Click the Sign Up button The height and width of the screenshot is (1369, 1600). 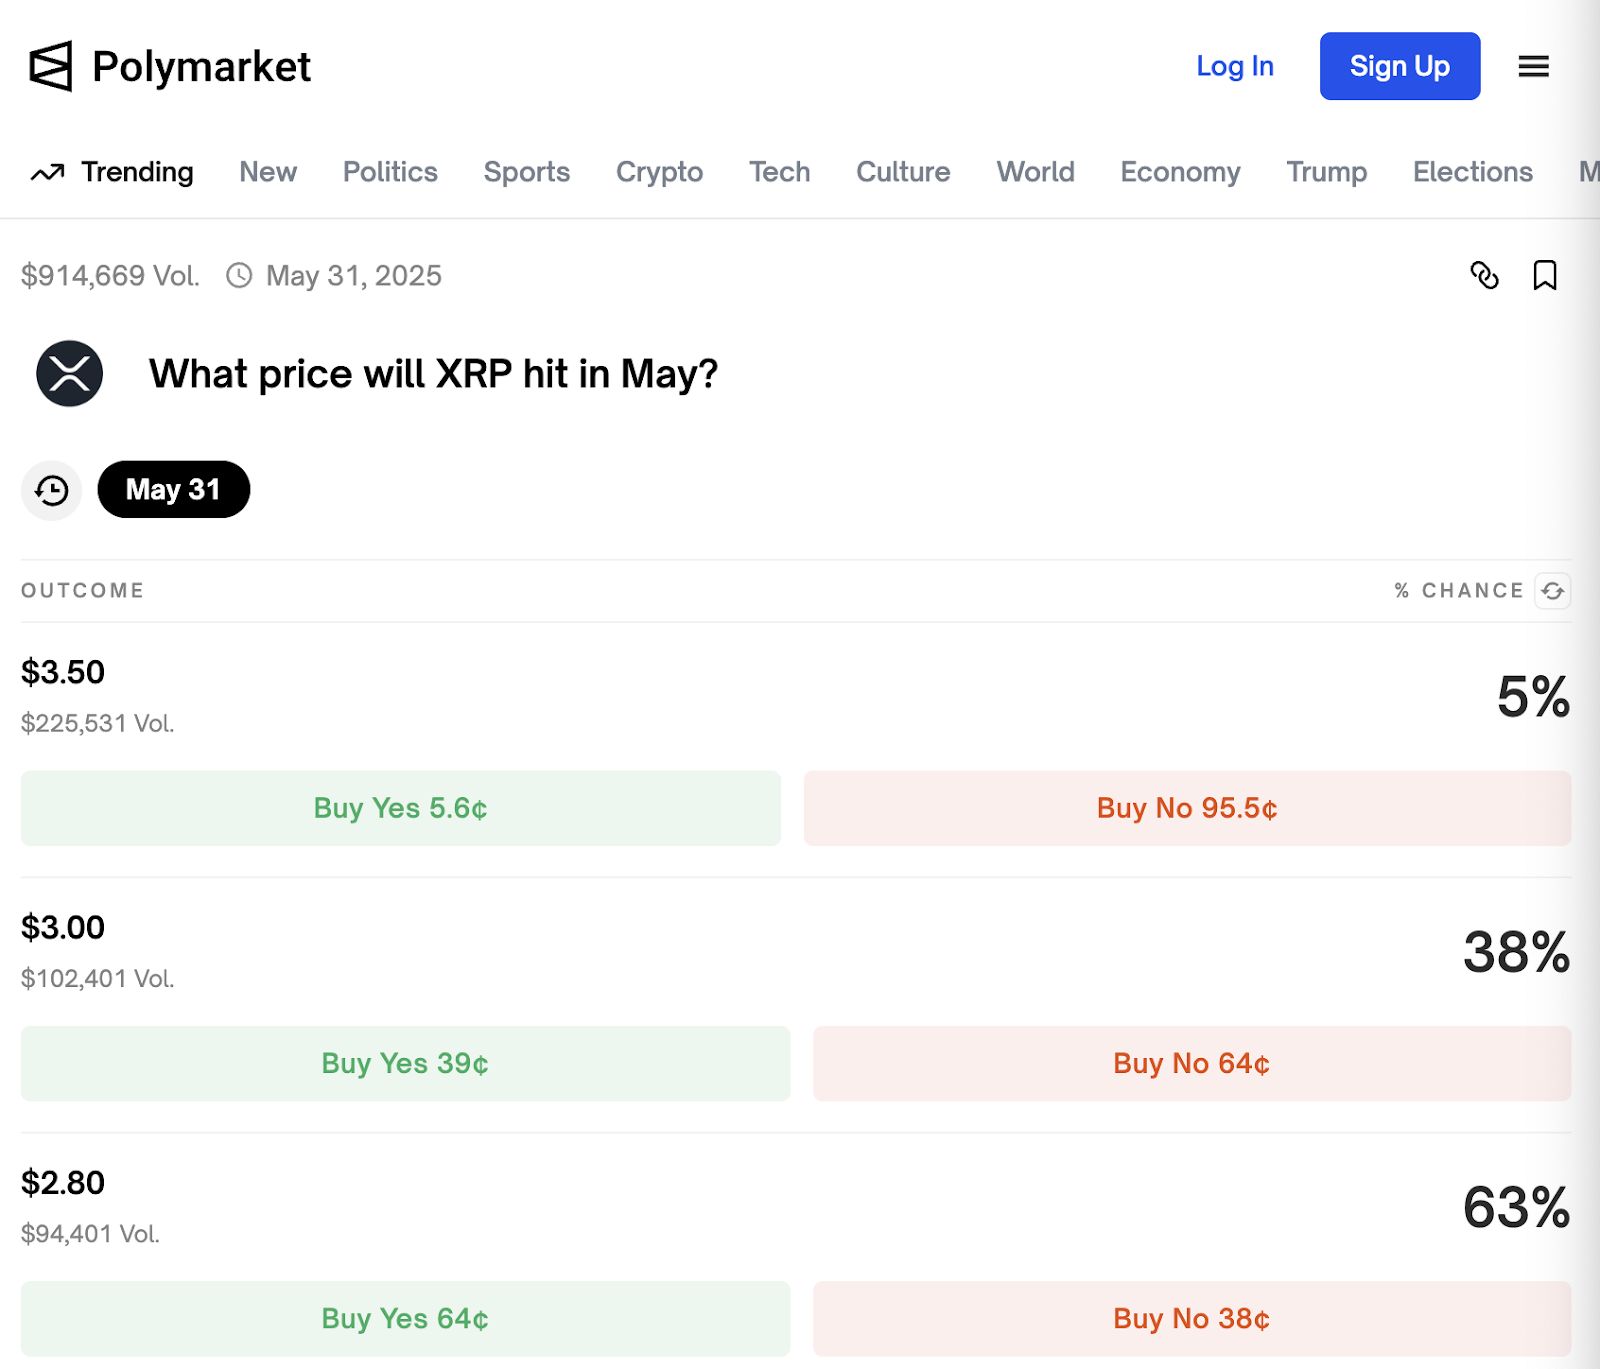[x=1399, y=66]
